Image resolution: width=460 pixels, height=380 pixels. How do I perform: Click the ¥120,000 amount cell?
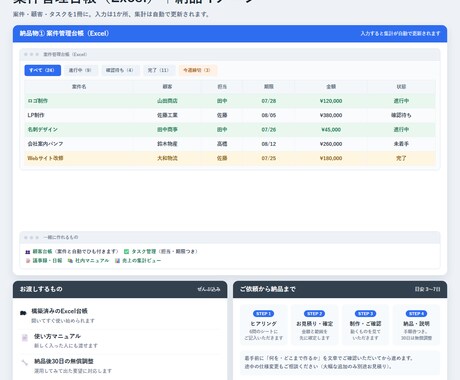331,101
